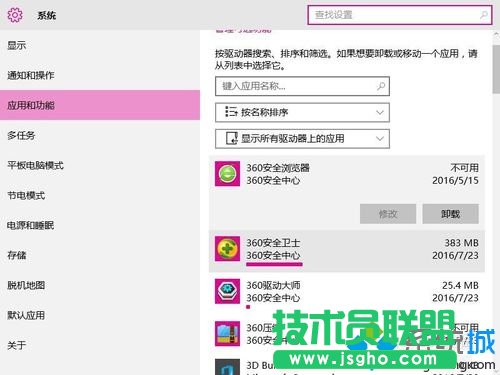Click the 系统 title text
The width and height of the screenshot is (500, 375).
47,15
